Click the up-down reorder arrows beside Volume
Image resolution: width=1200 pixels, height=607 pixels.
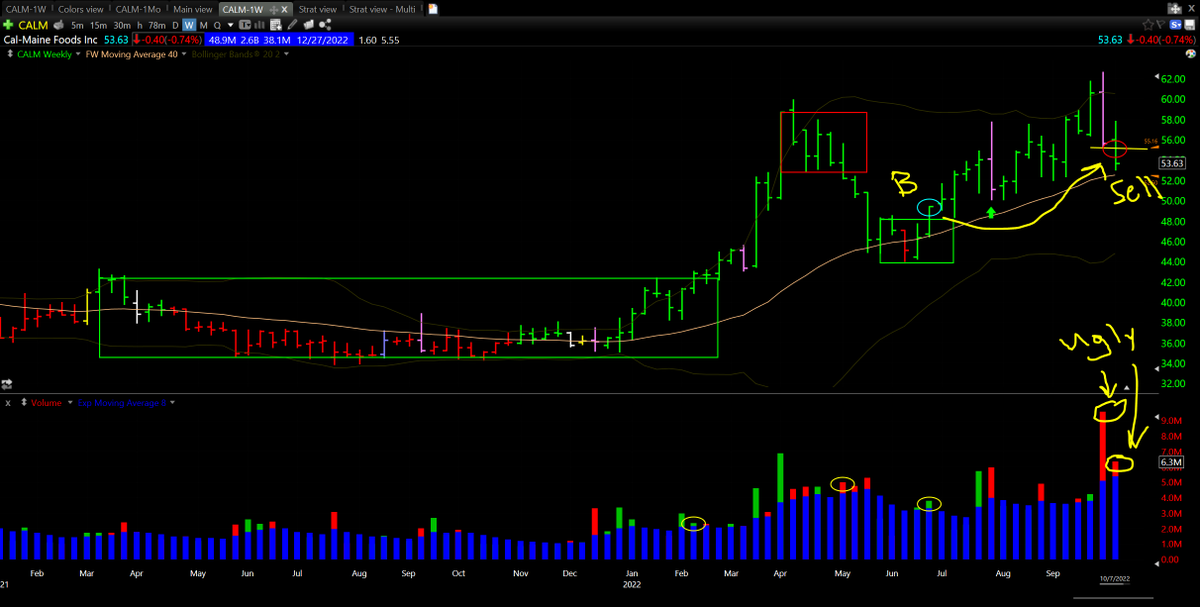point(23,402)
